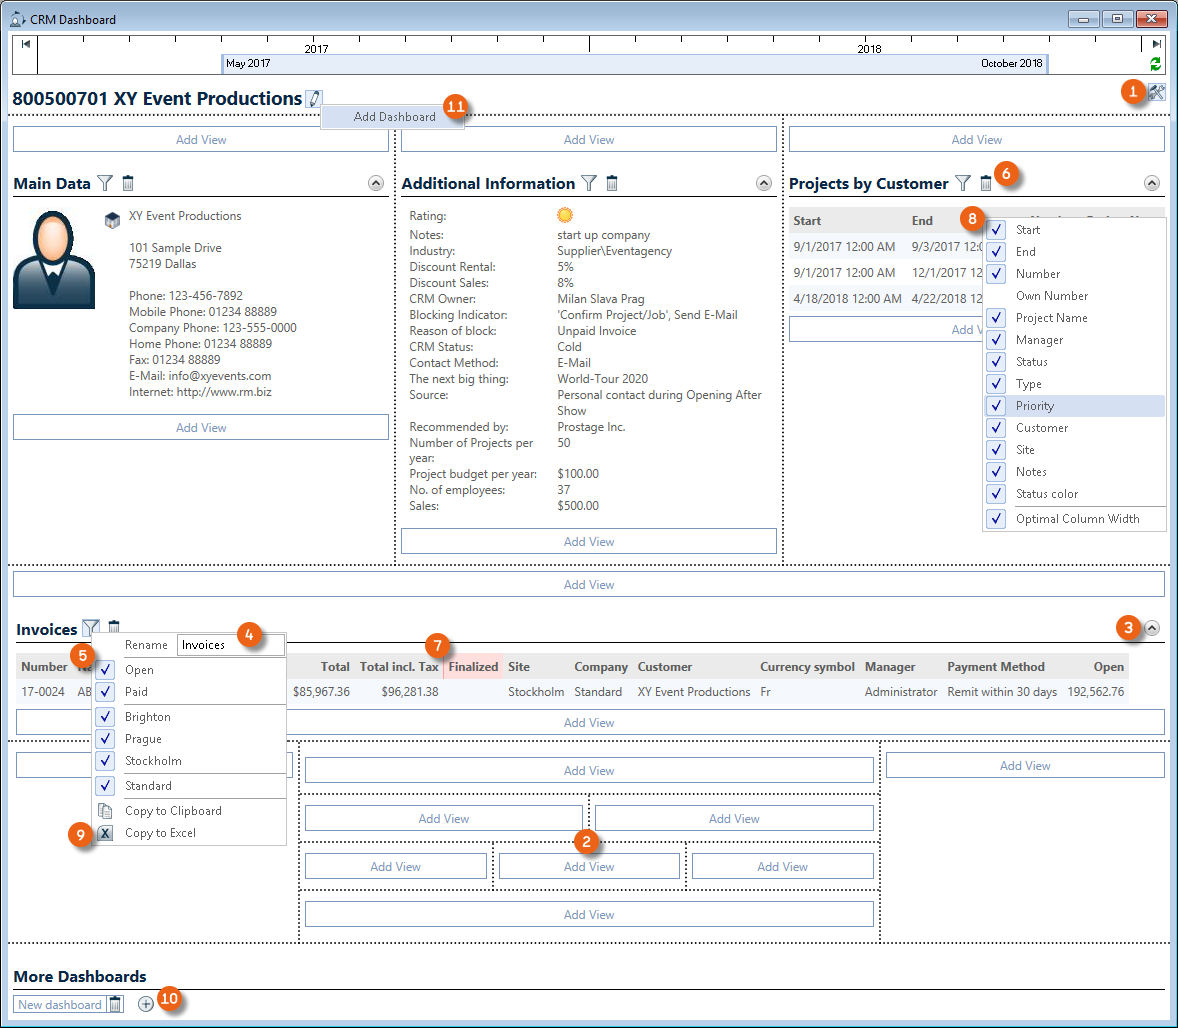Click the Projects by Customer trash icon
Image resolution: width=1178 pixels, height=1028 pixels.
[x=985, y=183]
